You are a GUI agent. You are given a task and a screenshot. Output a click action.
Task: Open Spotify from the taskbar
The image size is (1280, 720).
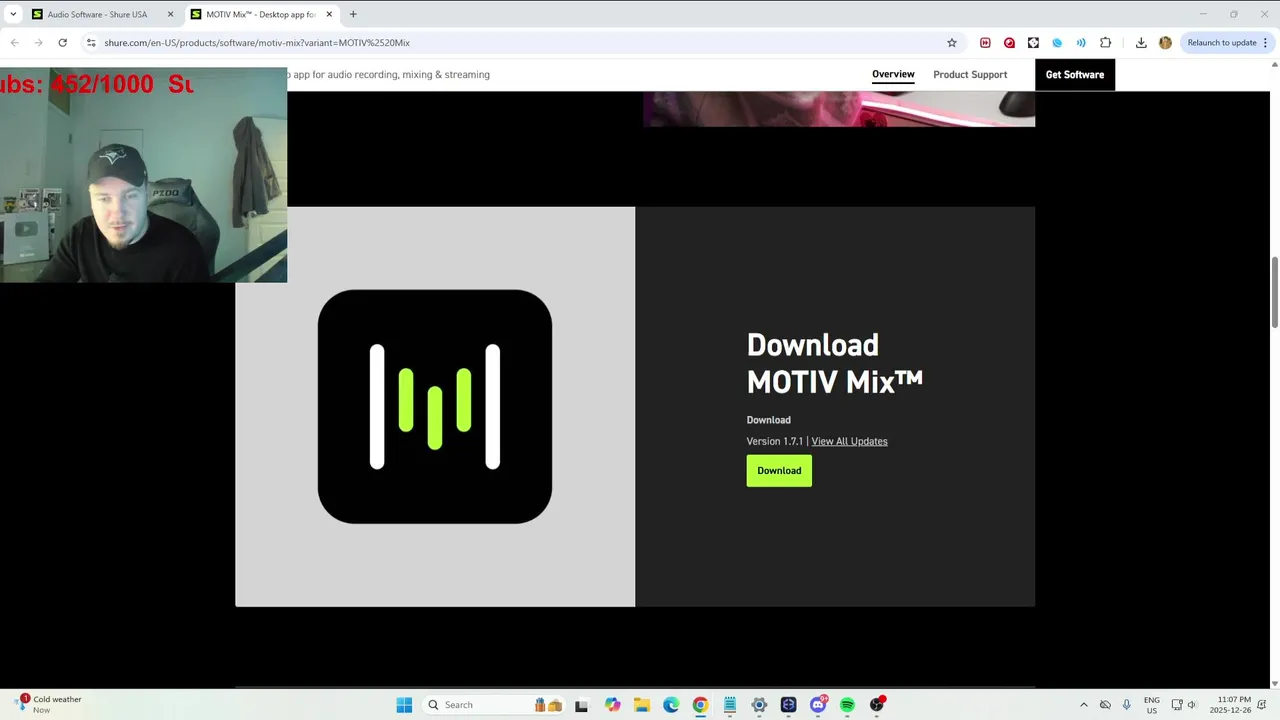(x=847, y=705)
